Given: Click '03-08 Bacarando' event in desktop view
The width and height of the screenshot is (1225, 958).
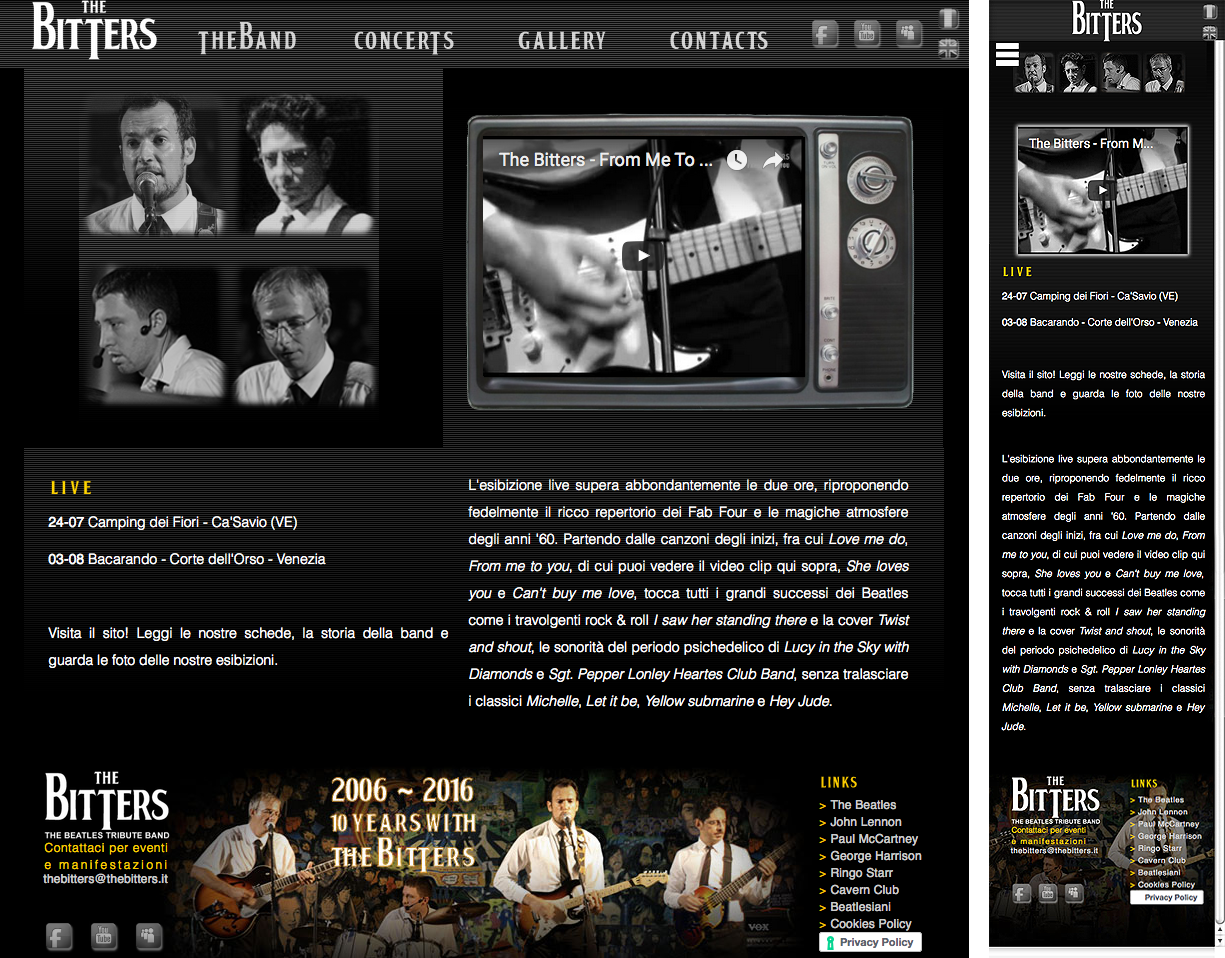Looking at the screenshot, I should pos(187,559).
